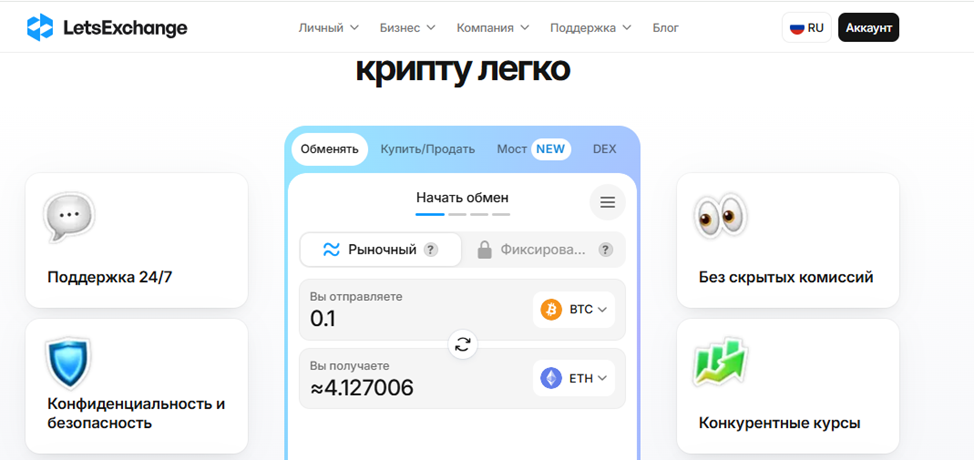Show help for the fixed rate option
Viewport: 974px width, 460px height.
click(606, 250)
